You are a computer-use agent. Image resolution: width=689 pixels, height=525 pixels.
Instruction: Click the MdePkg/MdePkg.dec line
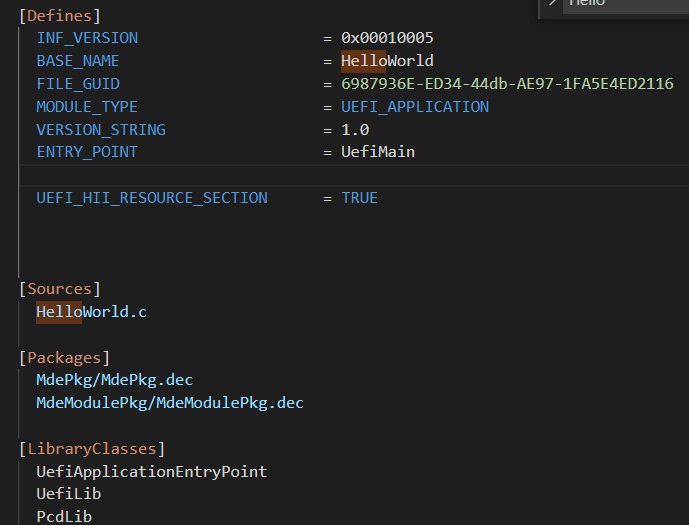(x=115, y=380)
